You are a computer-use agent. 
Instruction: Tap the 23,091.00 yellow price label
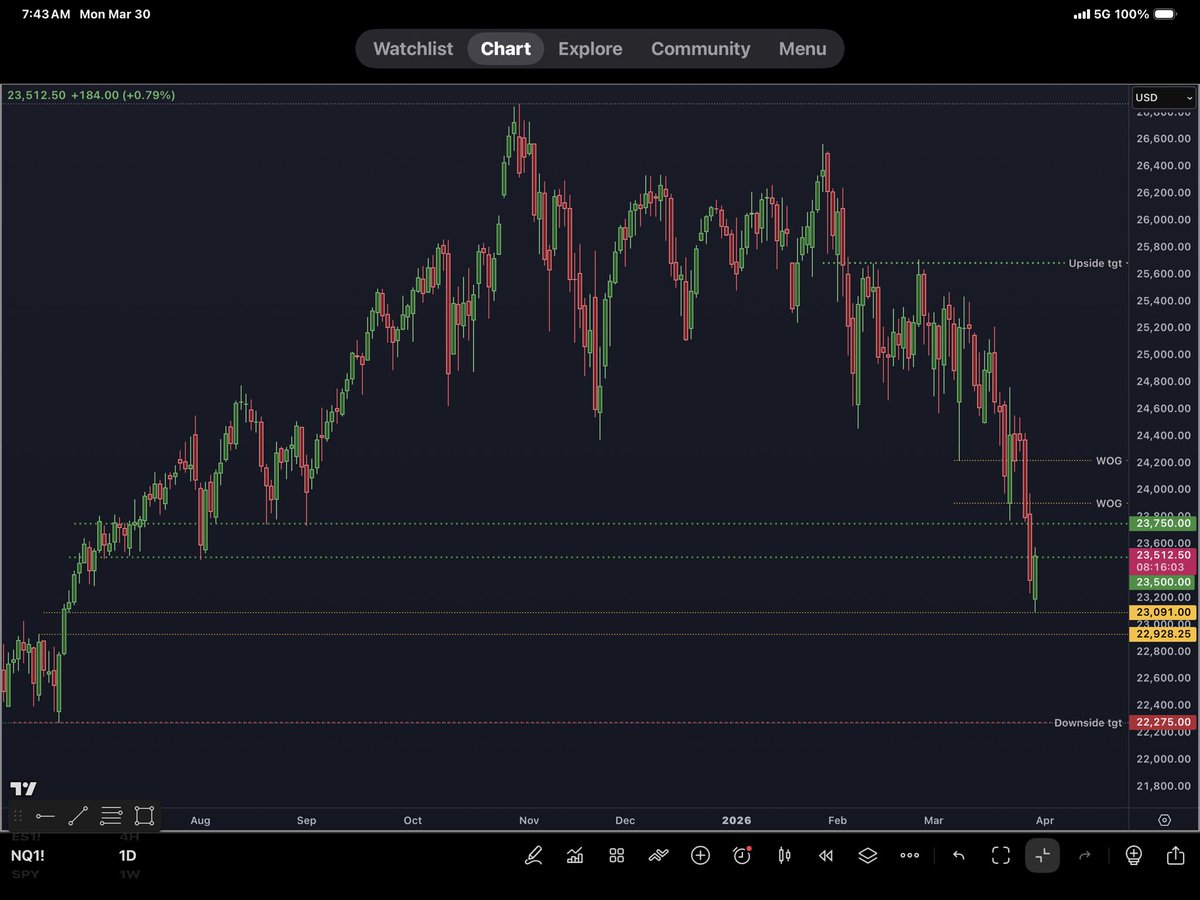pos(1161,612)
